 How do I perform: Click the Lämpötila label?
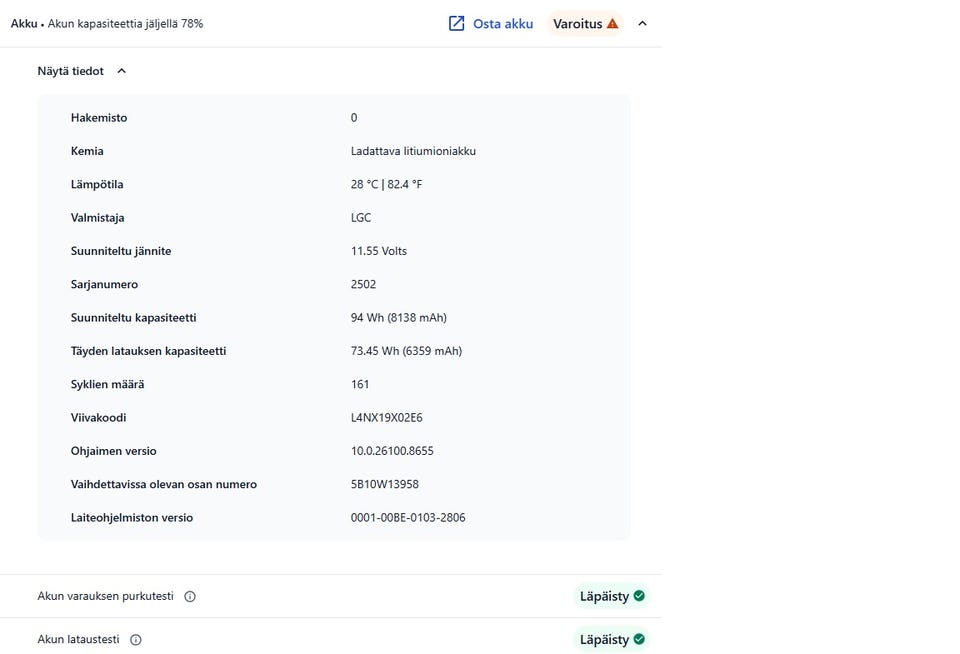[x=97, y=184]
